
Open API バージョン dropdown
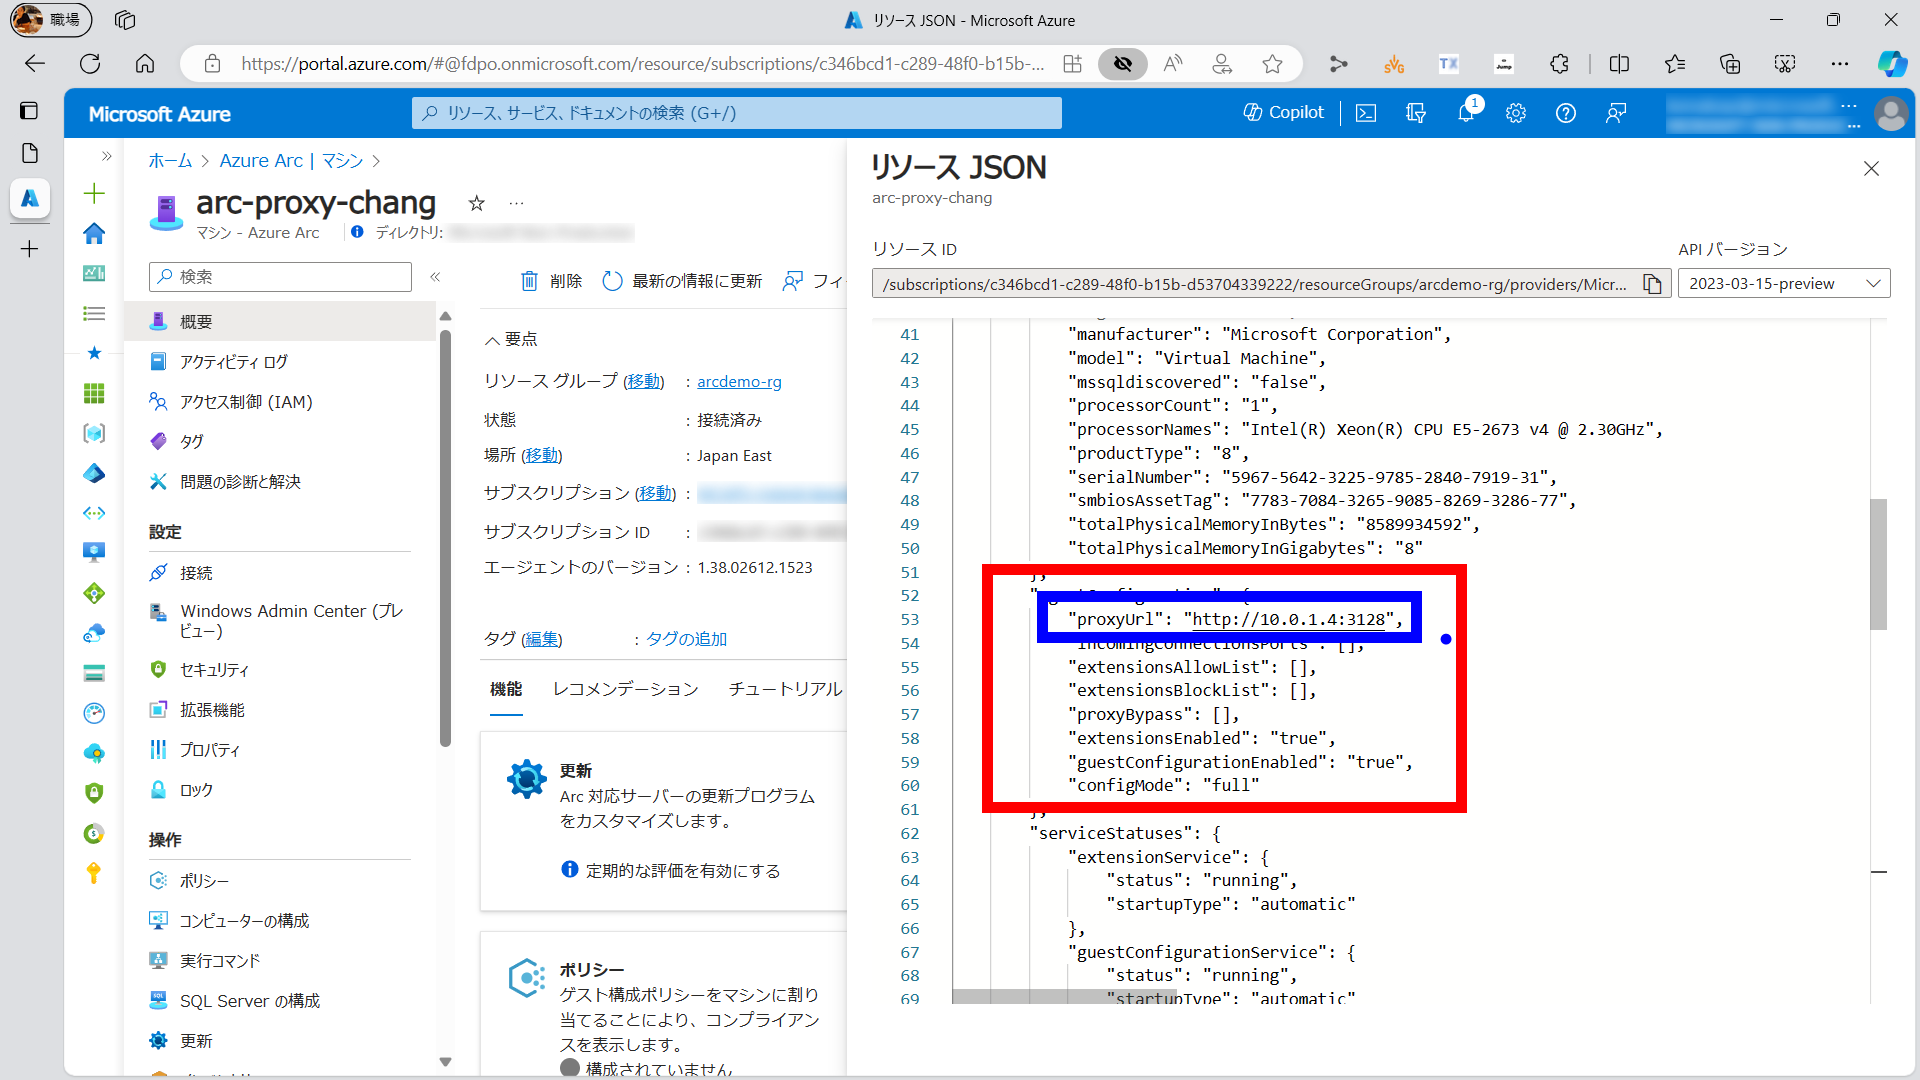click(x=1784, y=284)
